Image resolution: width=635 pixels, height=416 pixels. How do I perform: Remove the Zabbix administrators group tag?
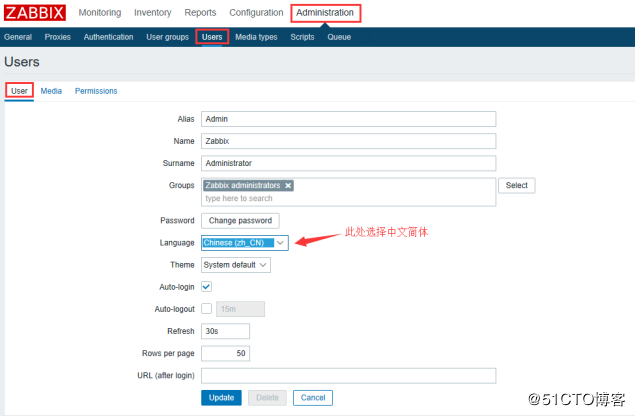288,186
